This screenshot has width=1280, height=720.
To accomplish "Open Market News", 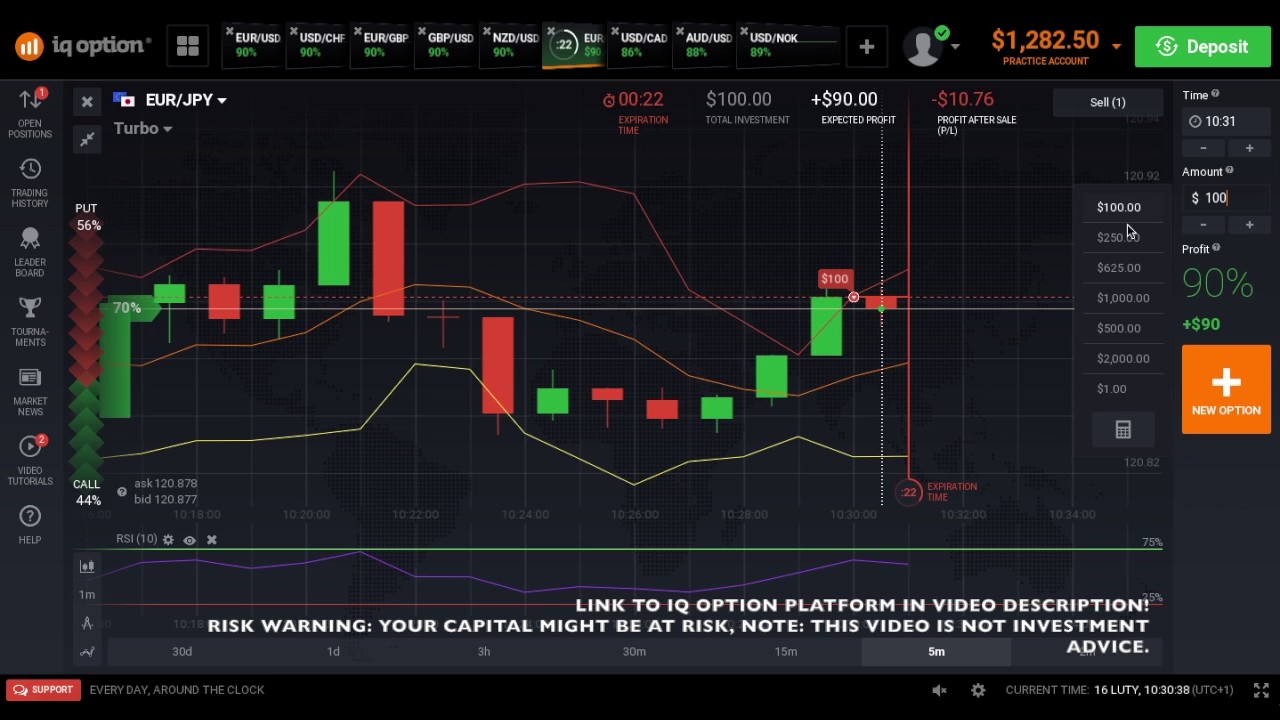I will (x=30, y=391).
